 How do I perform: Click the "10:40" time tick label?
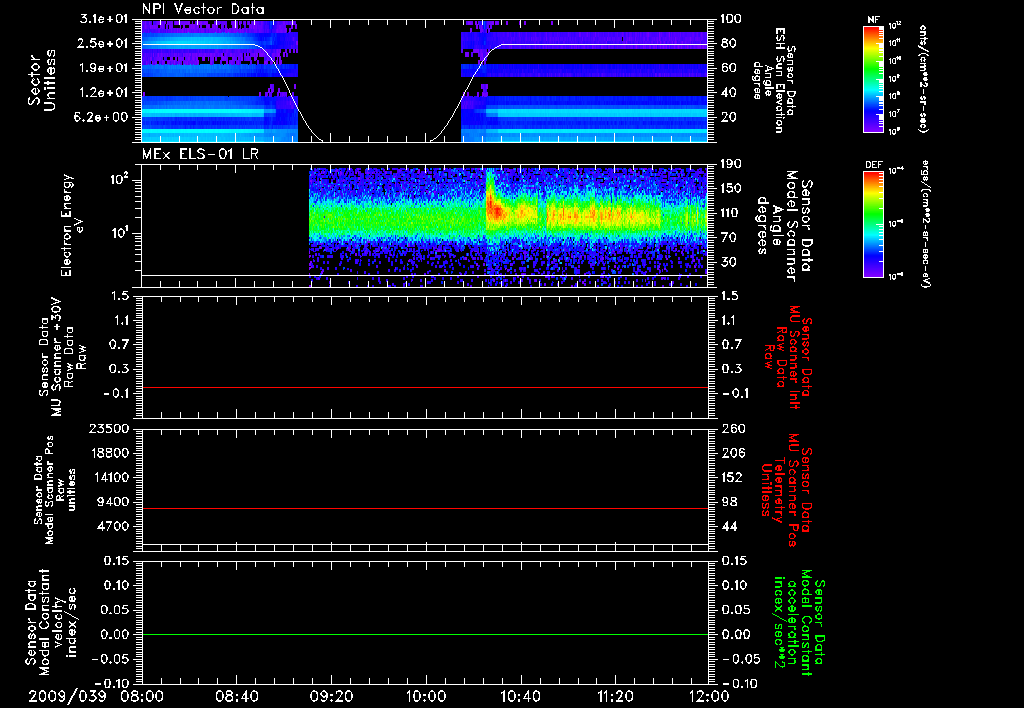[x=520, y=696]
